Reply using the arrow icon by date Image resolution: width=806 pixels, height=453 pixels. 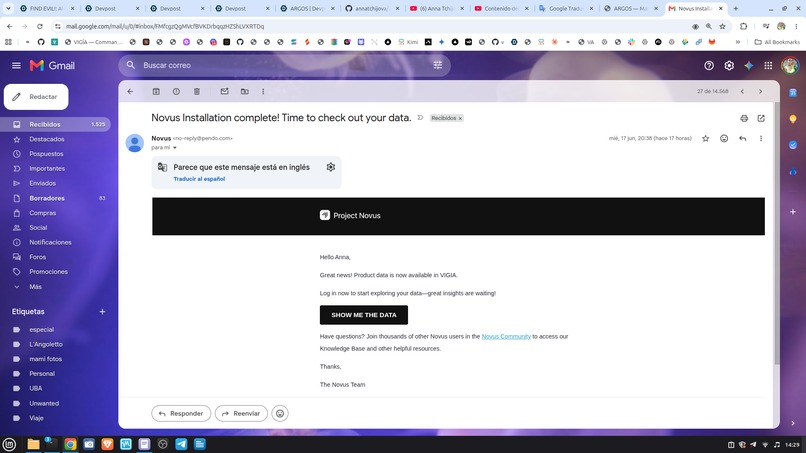pos(743,138)
